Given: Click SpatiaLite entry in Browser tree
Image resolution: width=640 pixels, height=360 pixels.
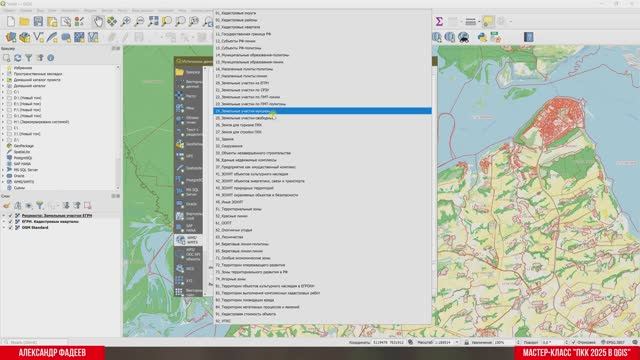Looking at the screenshot, I should (22, 152).
